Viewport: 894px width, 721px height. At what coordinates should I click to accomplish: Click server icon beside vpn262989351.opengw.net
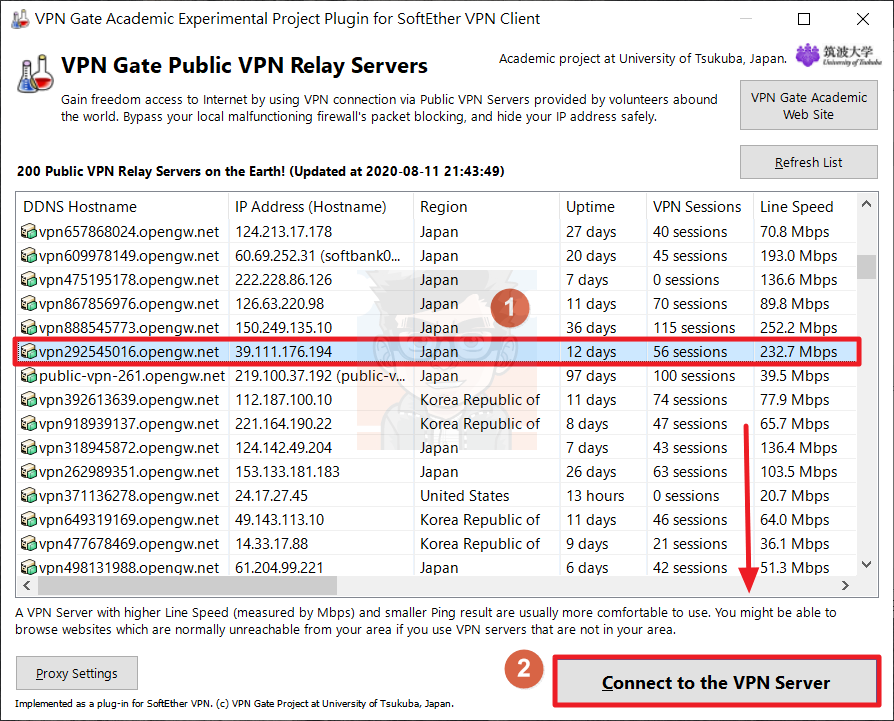pyautogui.click(x=29, y=472)
